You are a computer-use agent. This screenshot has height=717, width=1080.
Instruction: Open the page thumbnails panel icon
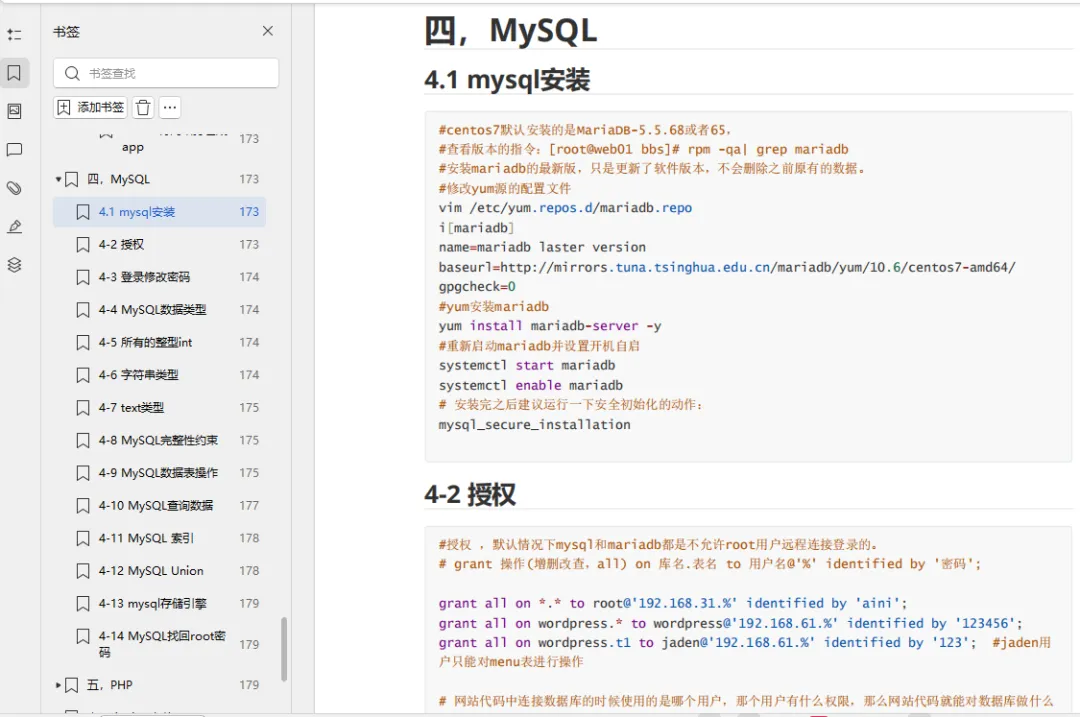pyautogui.click(x=14, y=112)
